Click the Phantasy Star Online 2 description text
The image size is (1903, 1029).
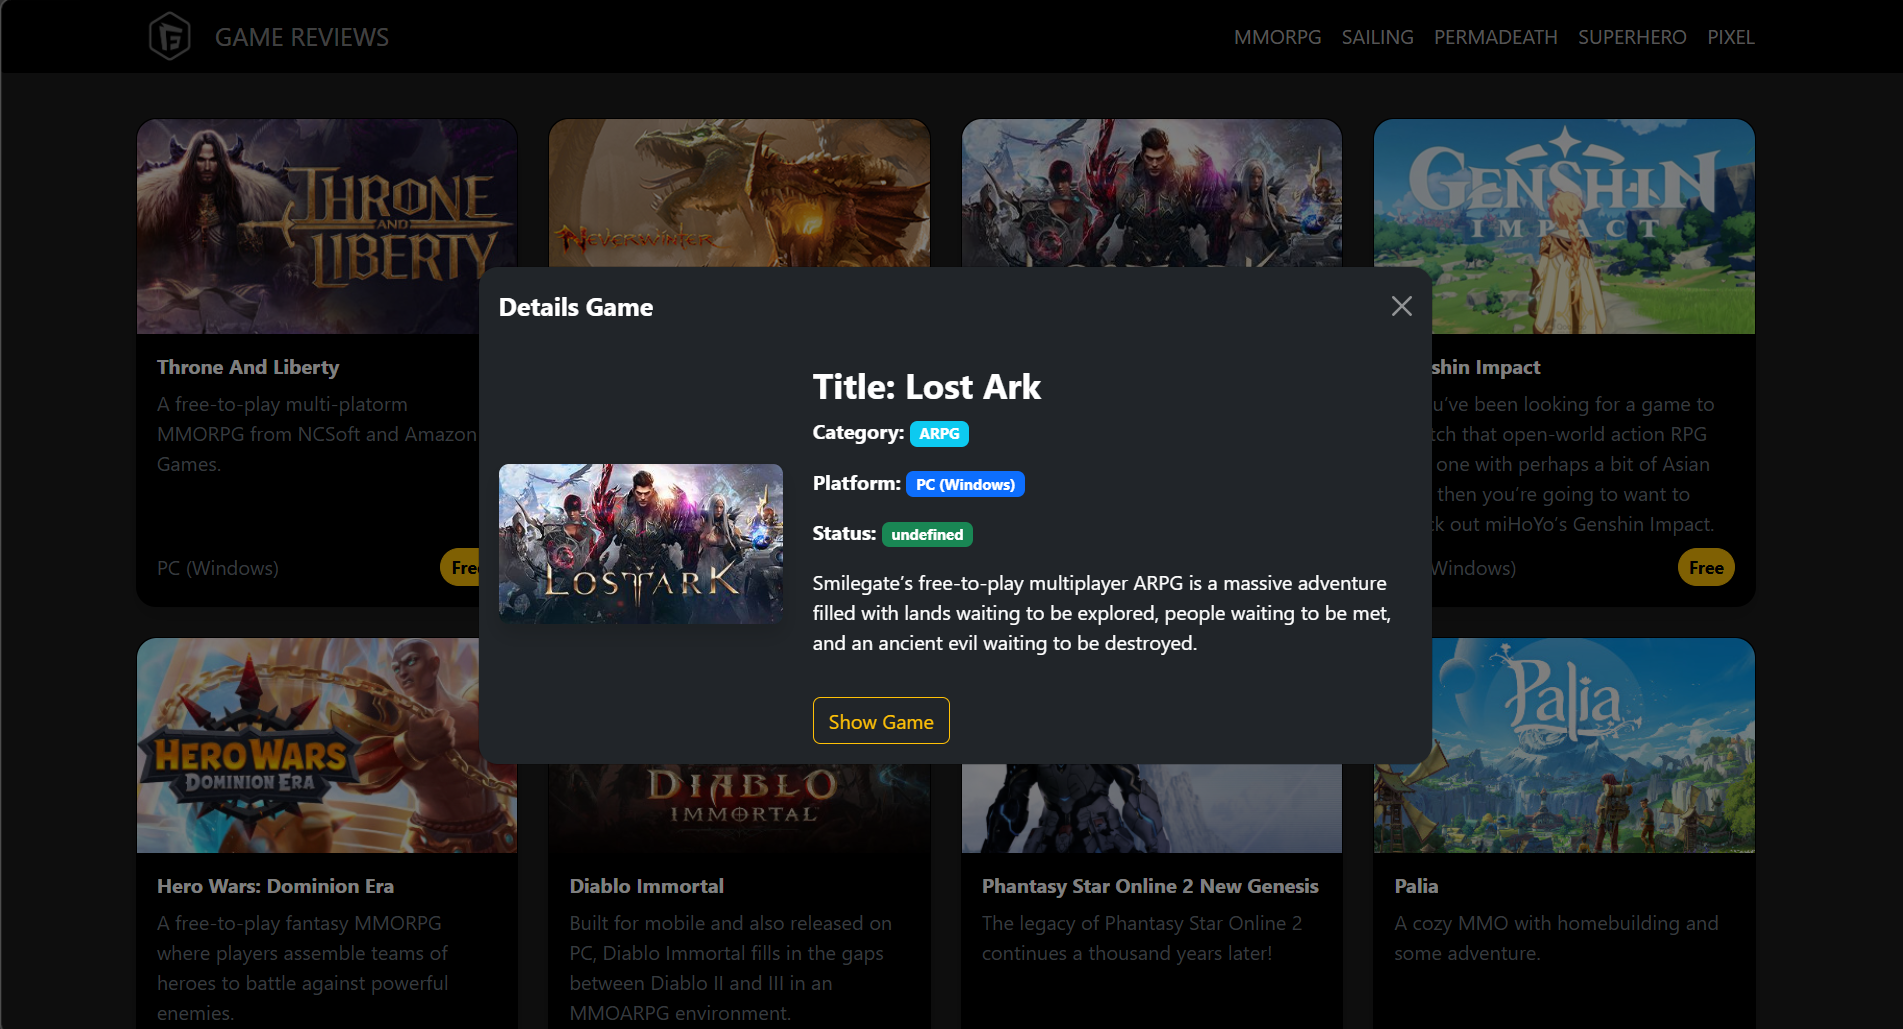pos(1142,938)
